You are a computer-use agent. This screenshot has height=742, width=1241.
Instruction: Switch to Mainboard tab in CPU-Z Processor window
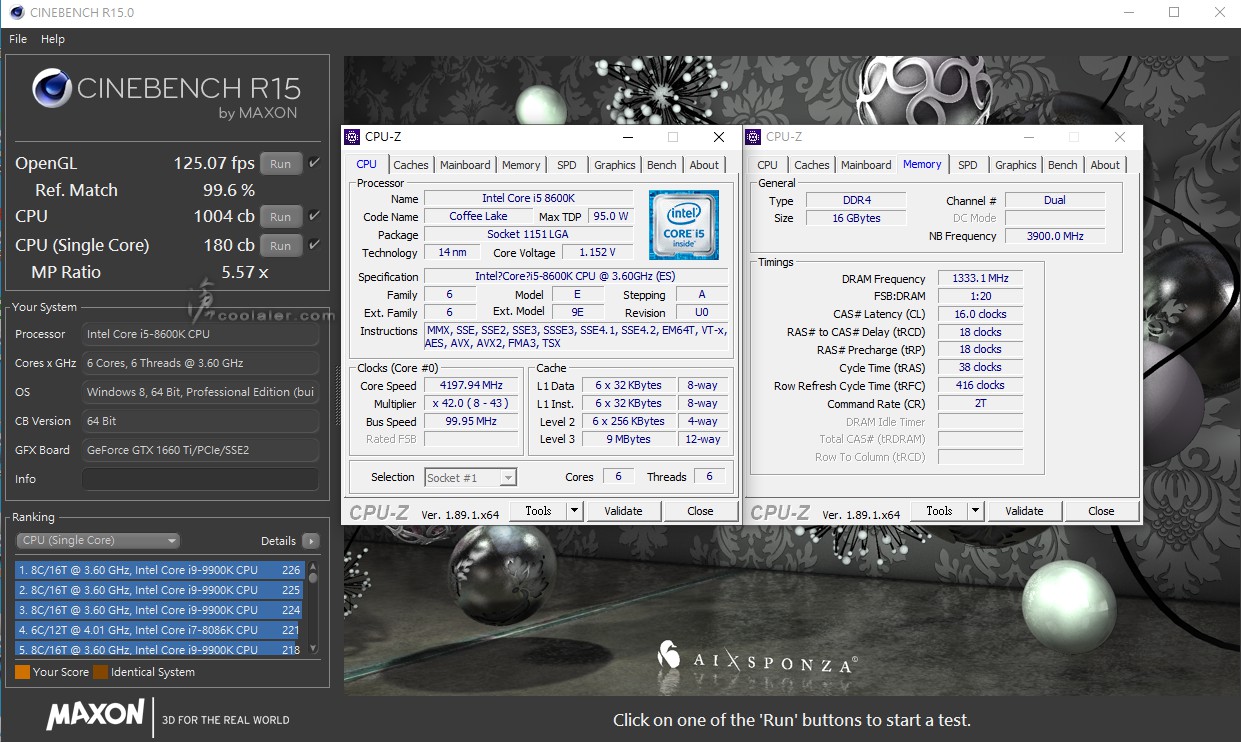pos(465,165)
